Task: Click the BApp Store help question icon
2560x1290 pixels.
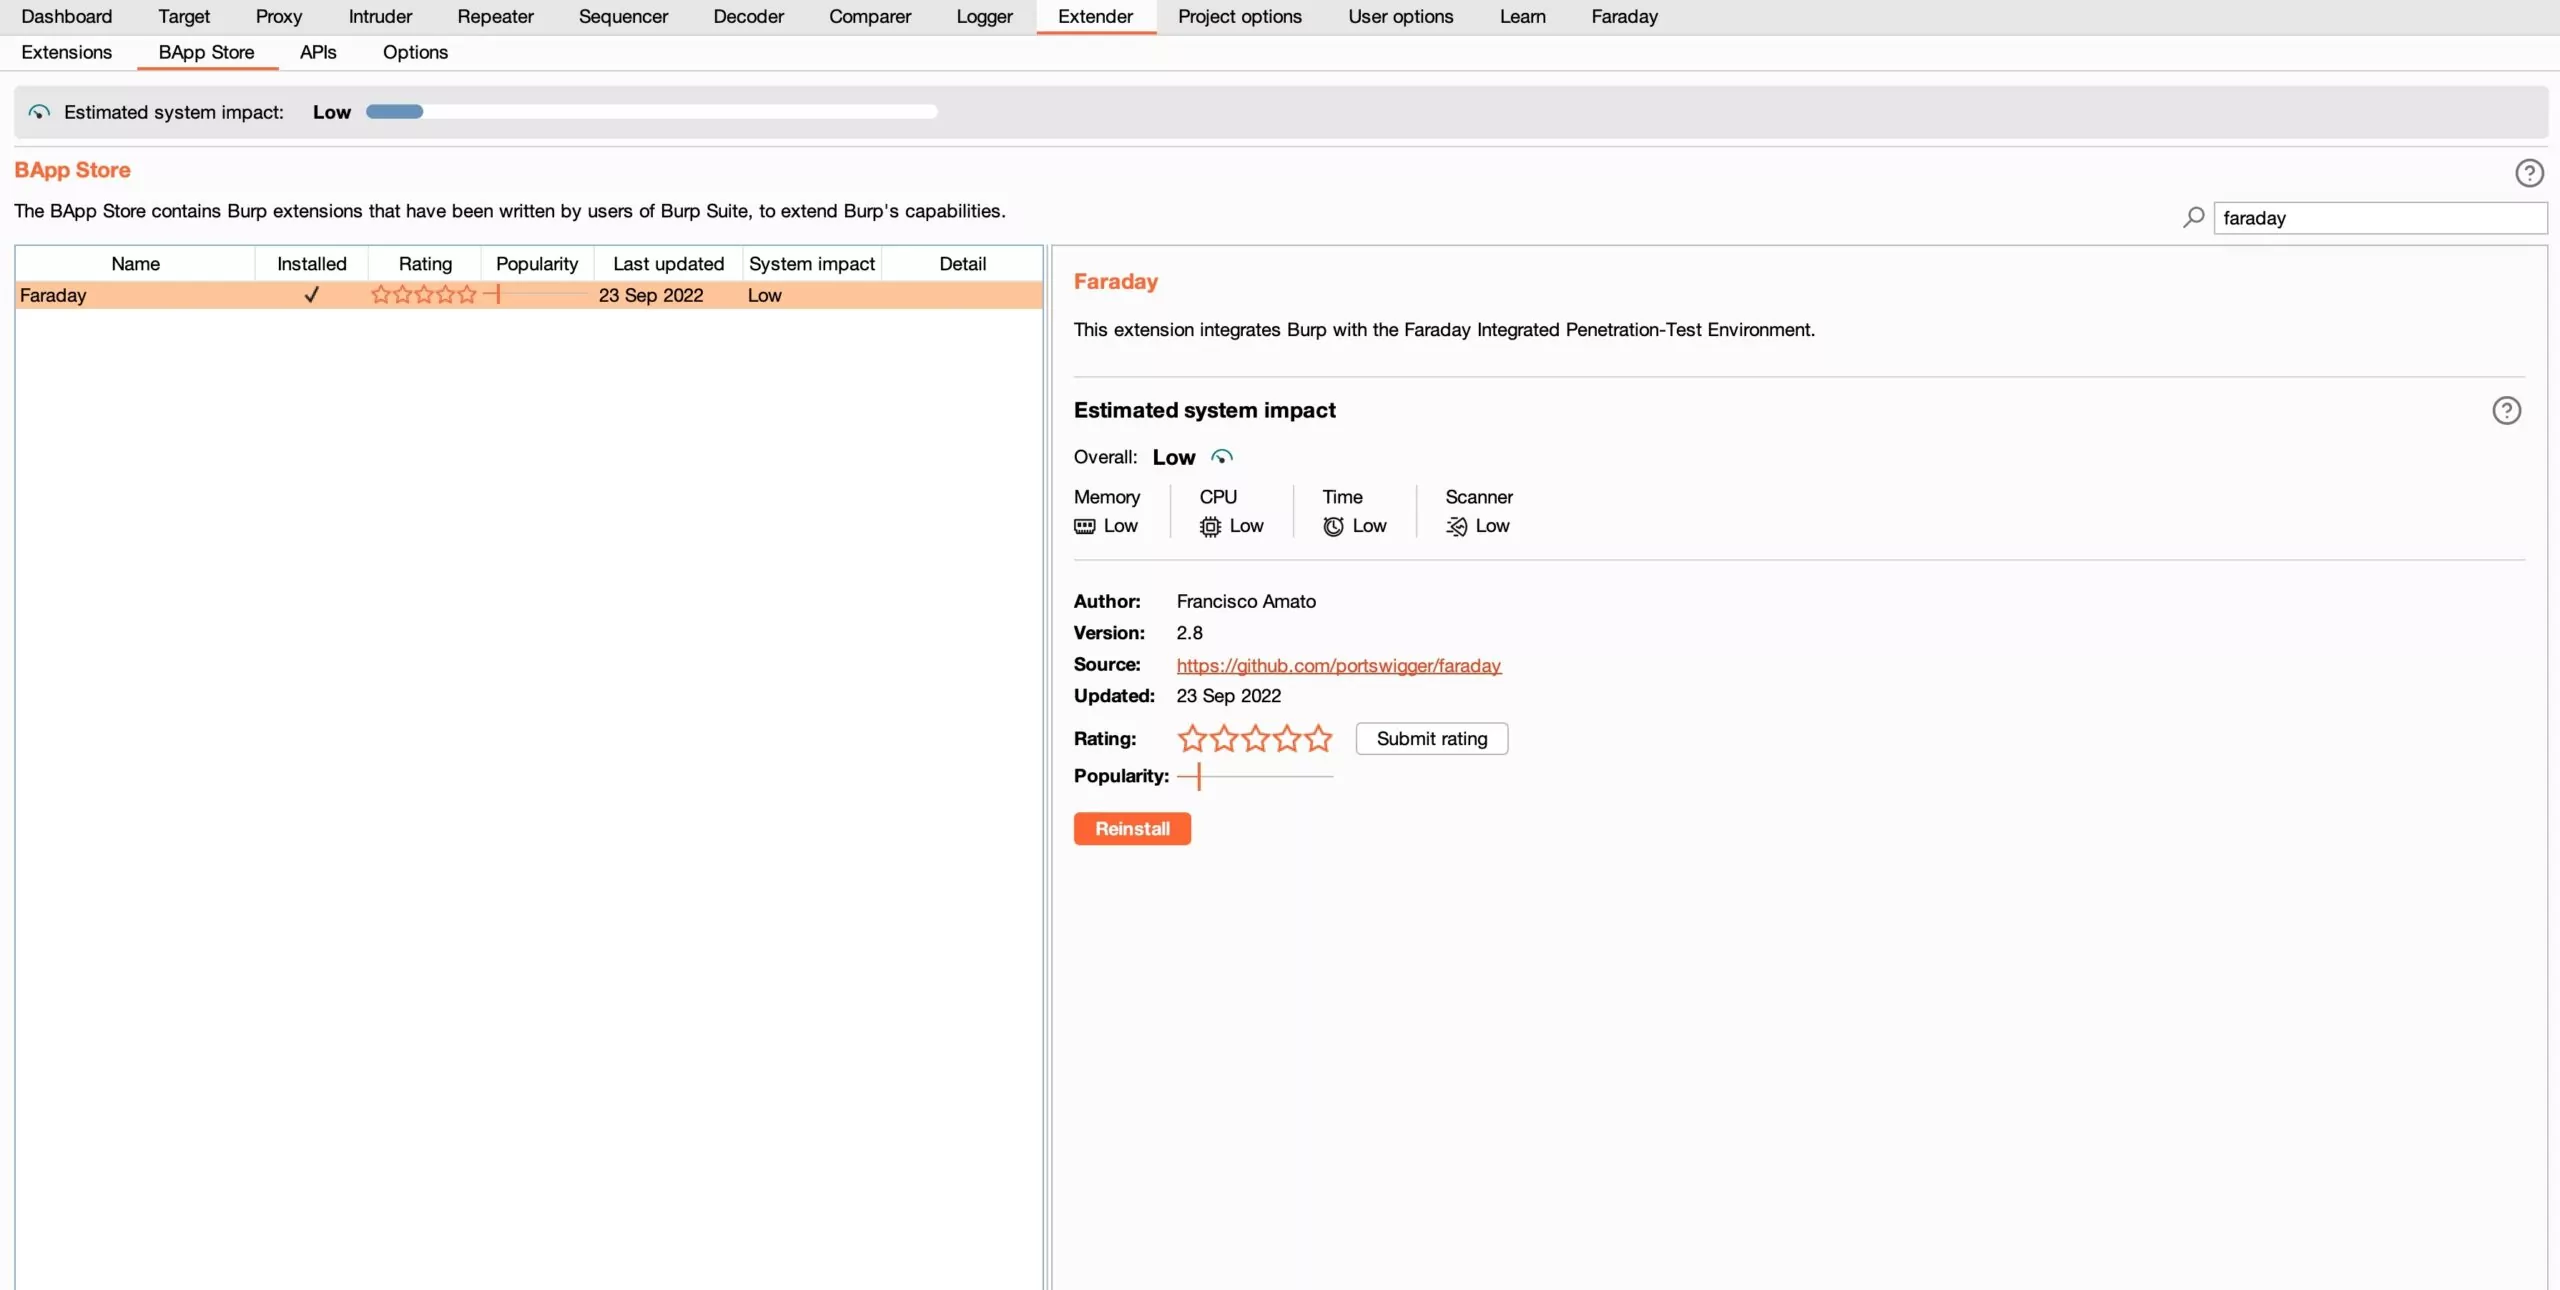Action: click(2528, 173)
